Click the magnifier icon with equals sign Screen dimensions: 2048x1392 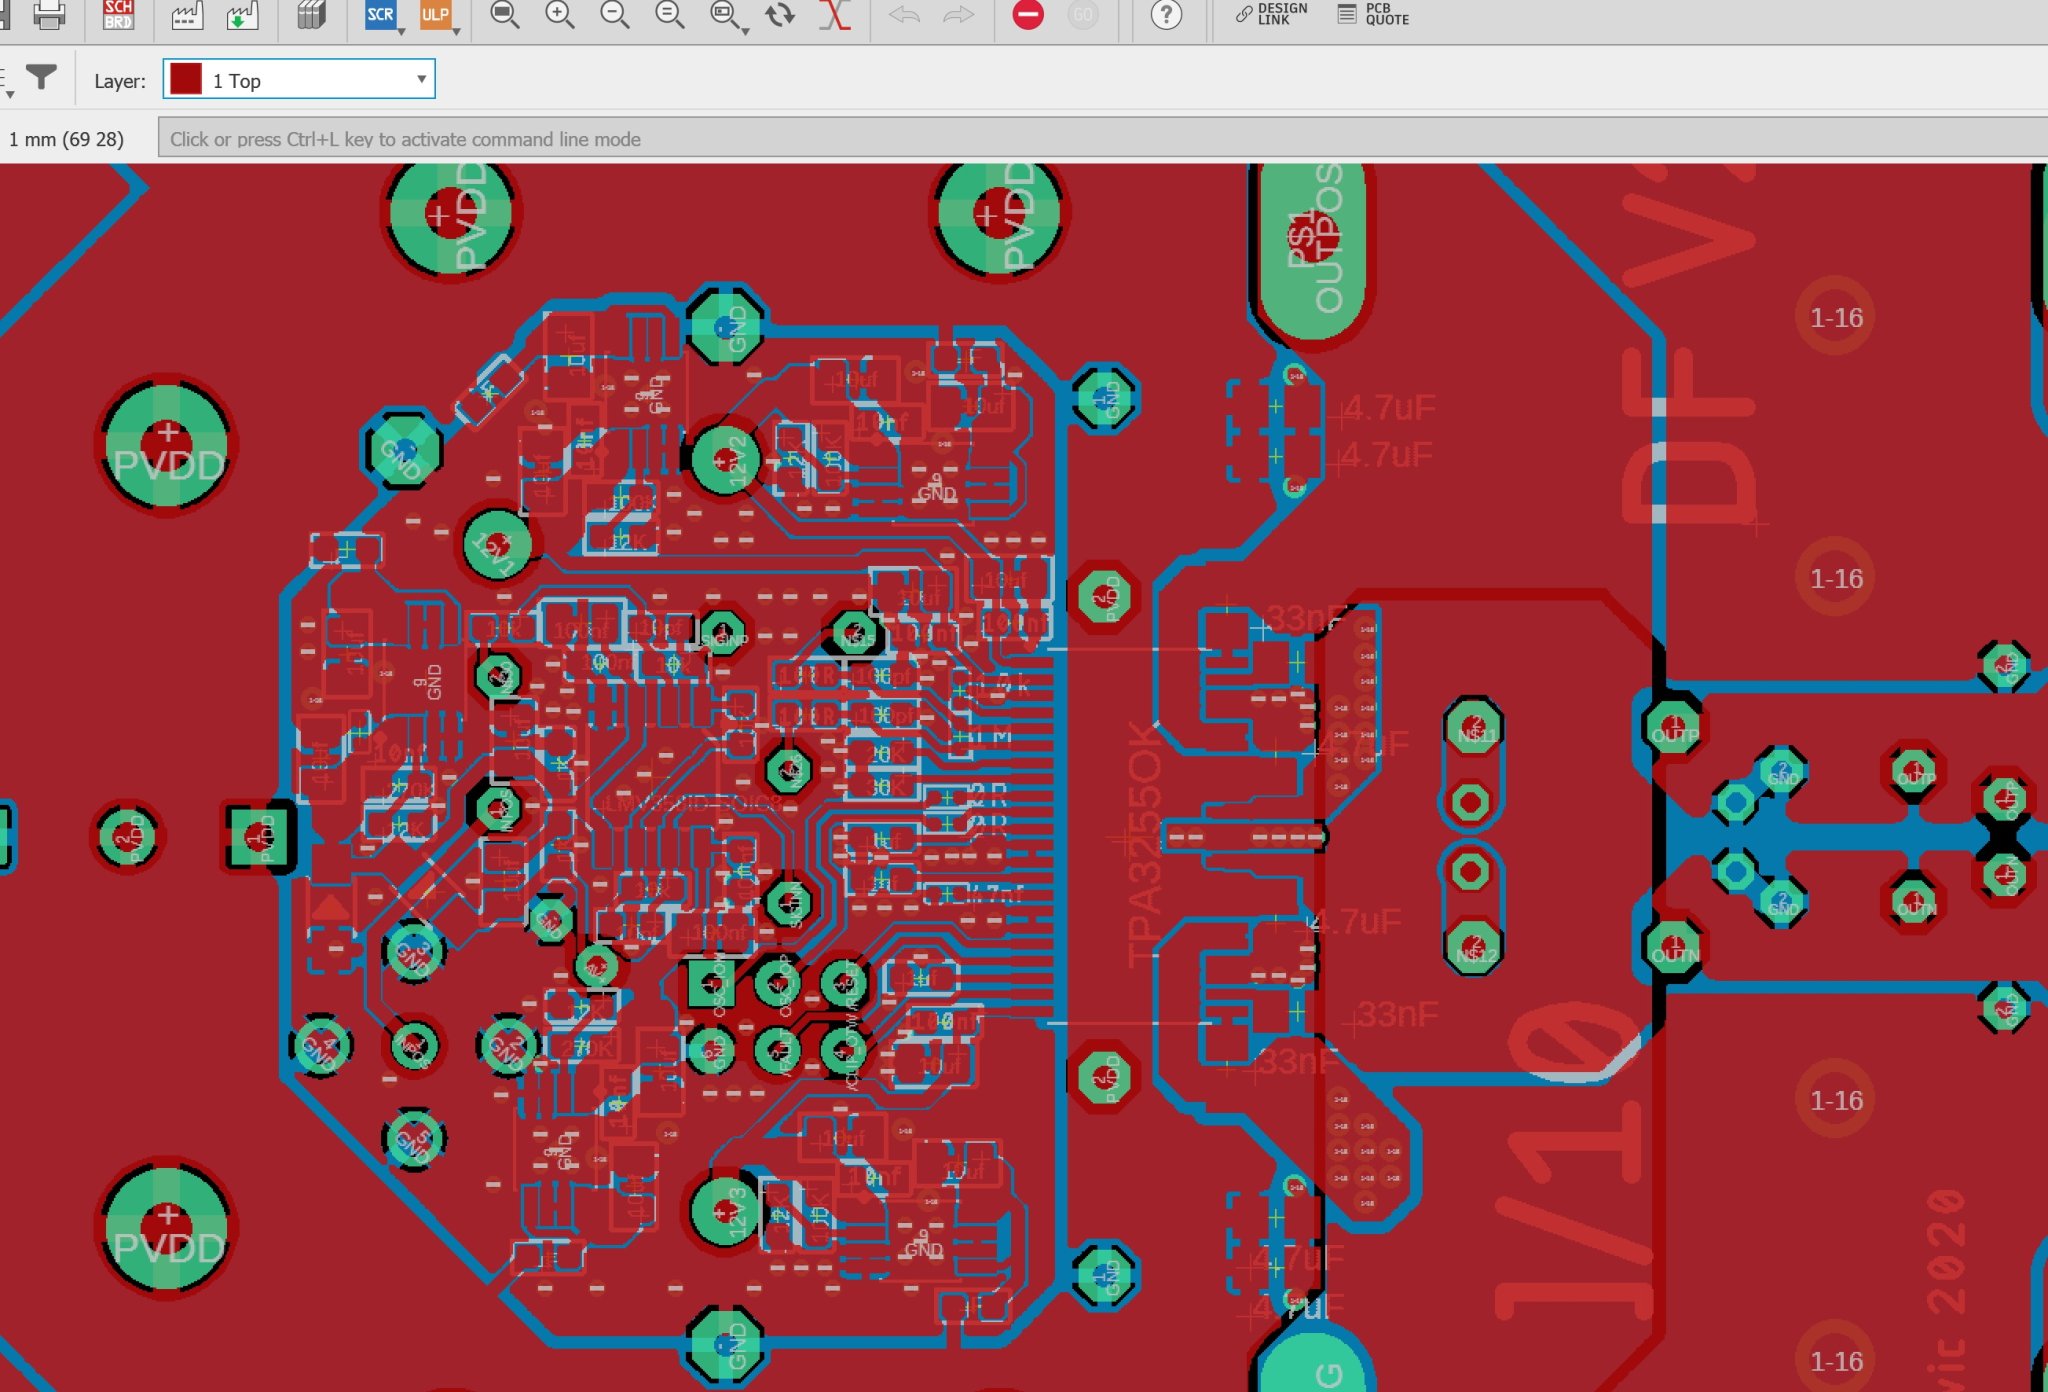(x=670, y=14)
